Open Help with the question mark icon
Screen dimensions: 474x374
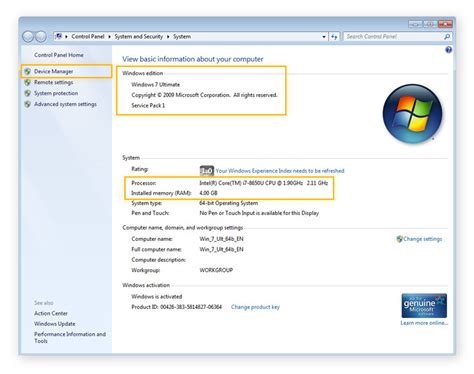[449, 50]
